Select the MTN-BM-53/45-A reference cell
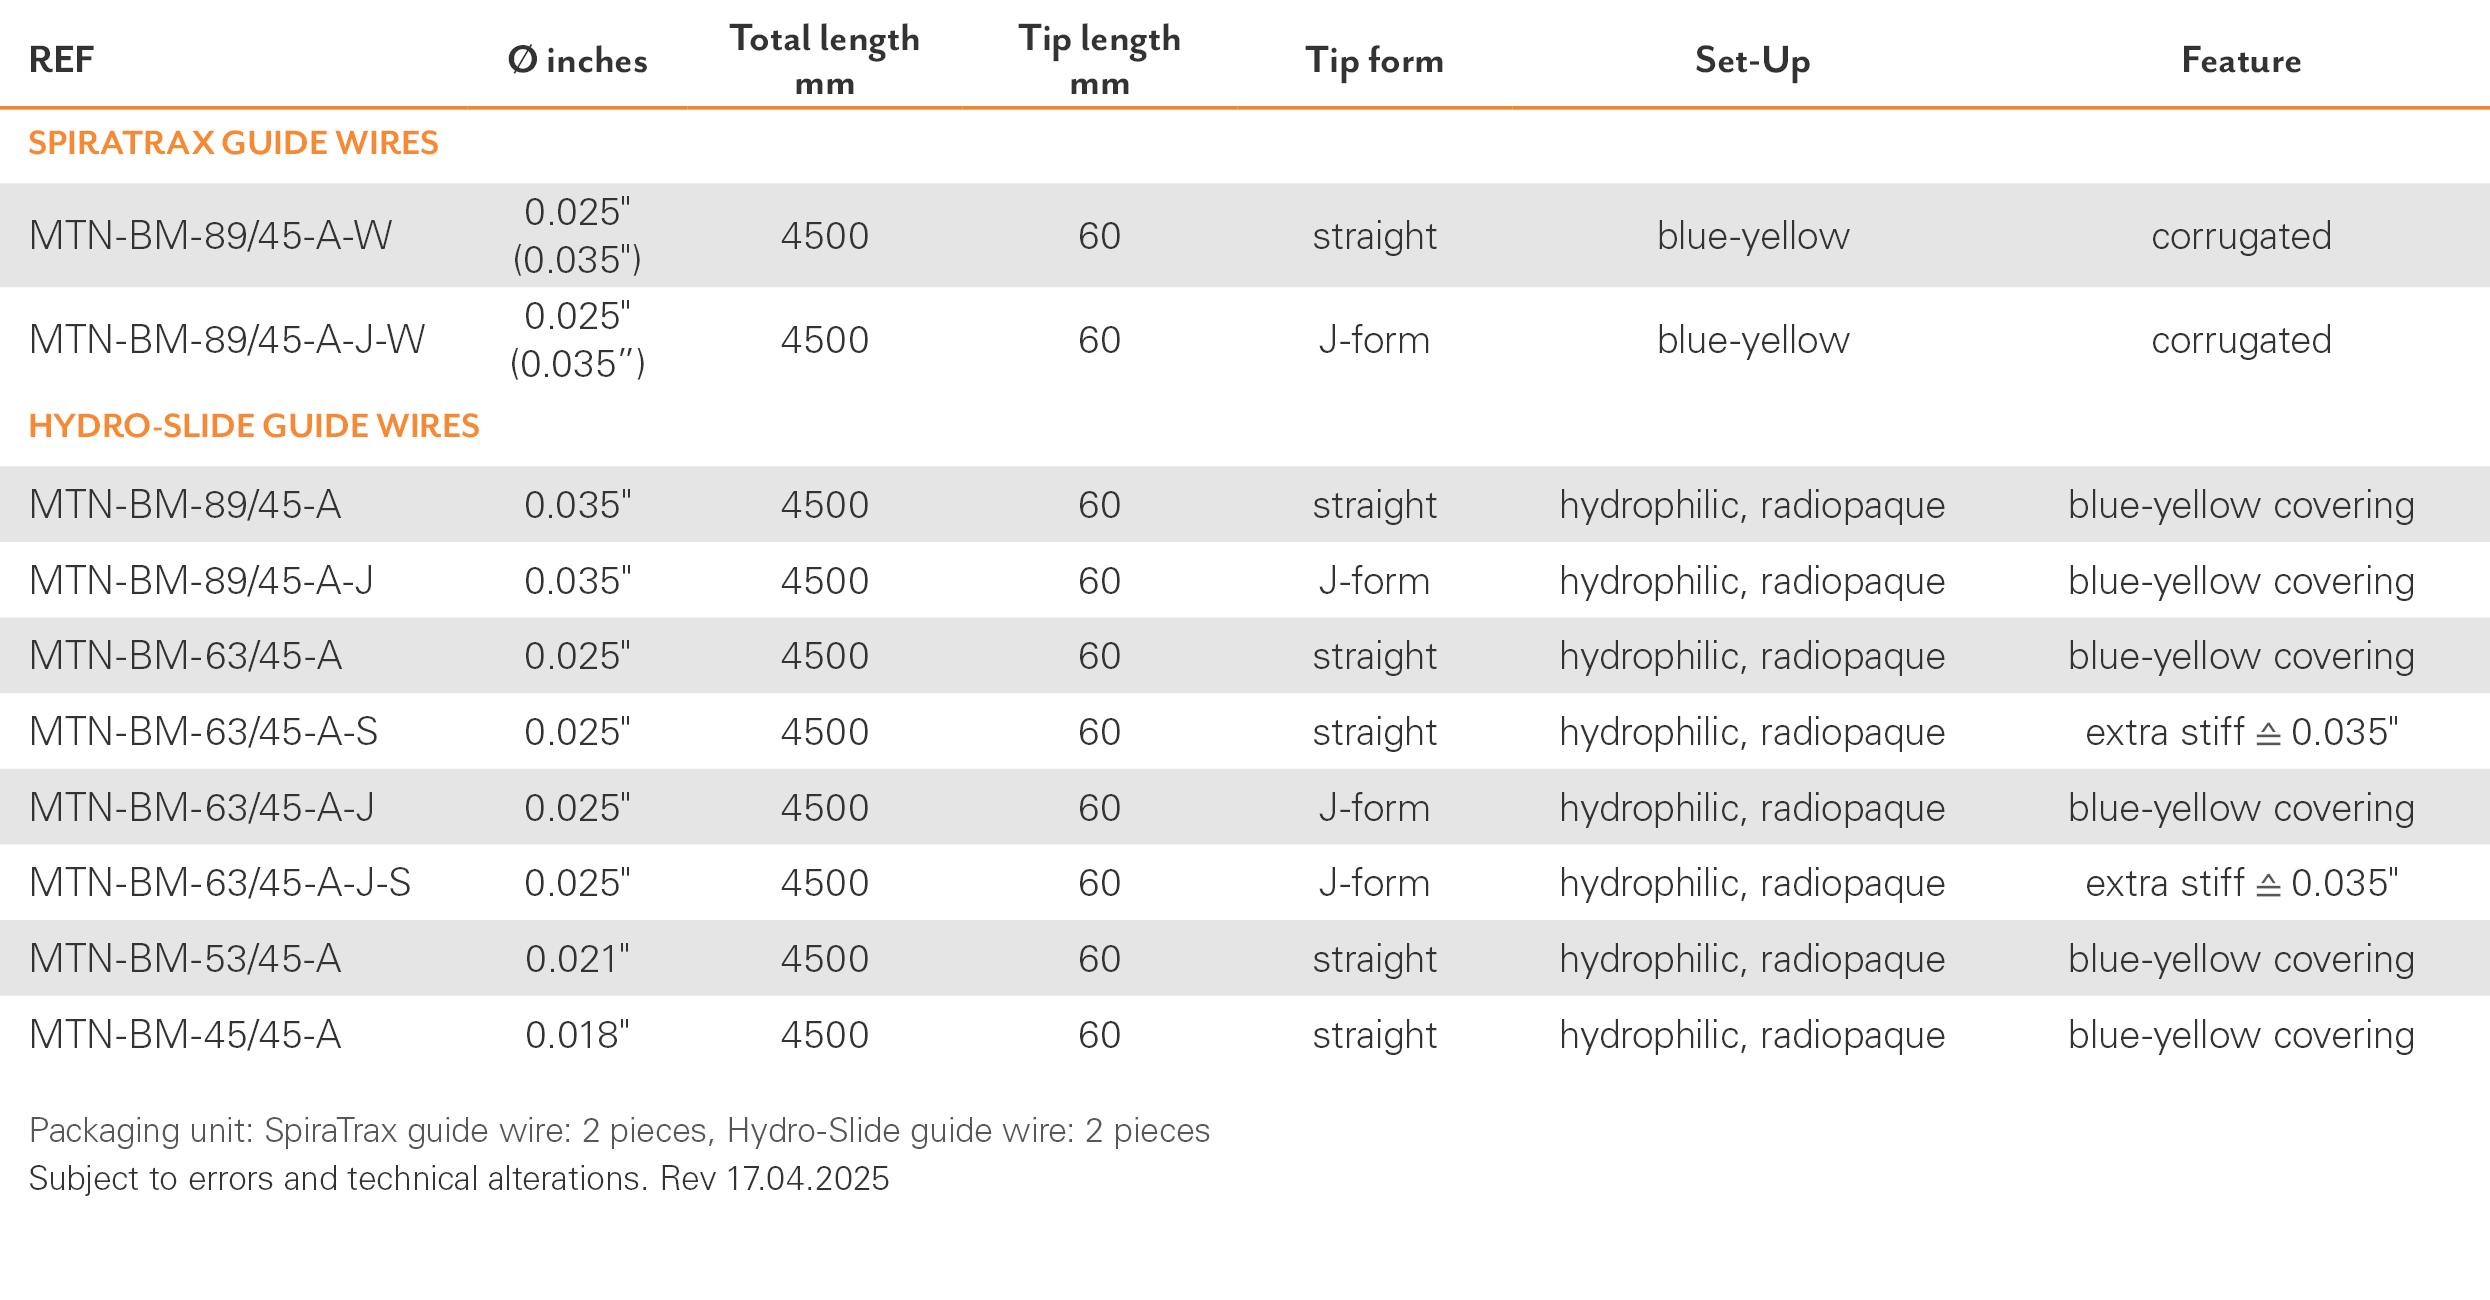 point(185,959)
